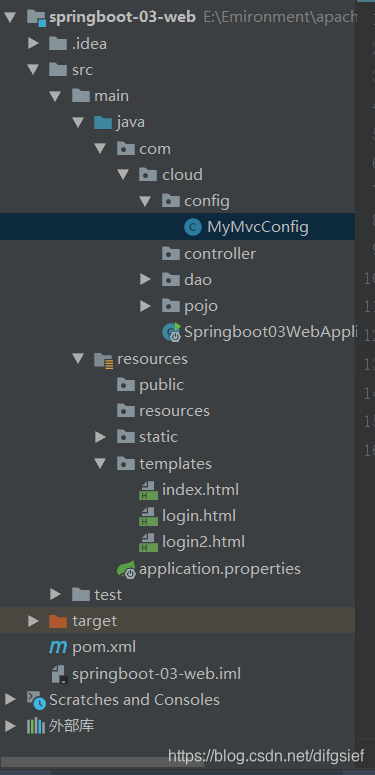Select the public folder label

(161, 385)
